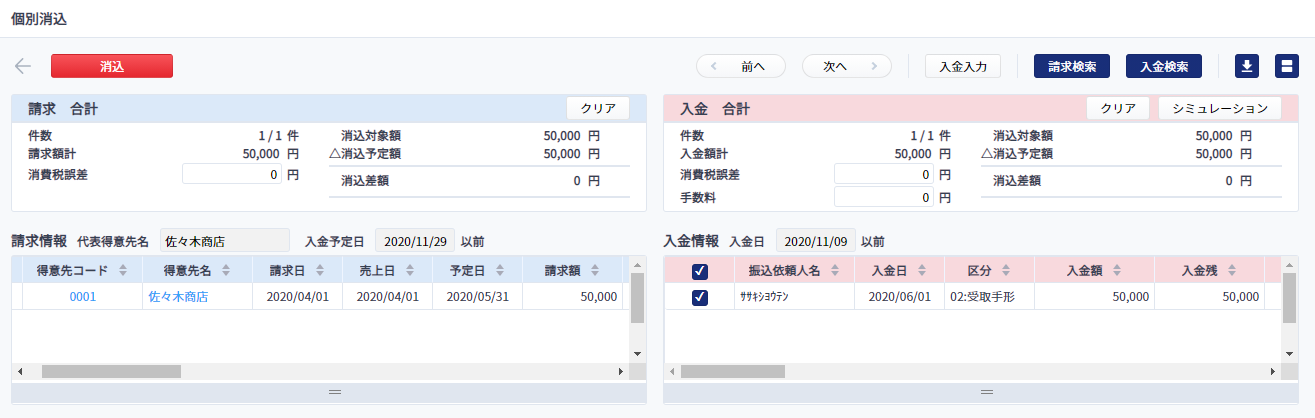1315x418 pixels.
Task: Click the 入金日 date field 2020/11/09
Action: tap(816, 241)
